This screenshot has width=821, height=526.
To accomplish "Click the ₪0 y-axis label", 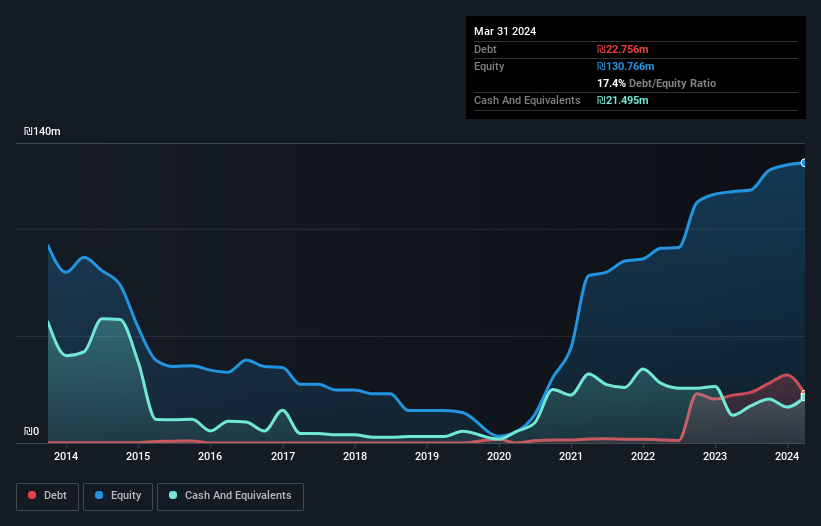I will point(31,431).
